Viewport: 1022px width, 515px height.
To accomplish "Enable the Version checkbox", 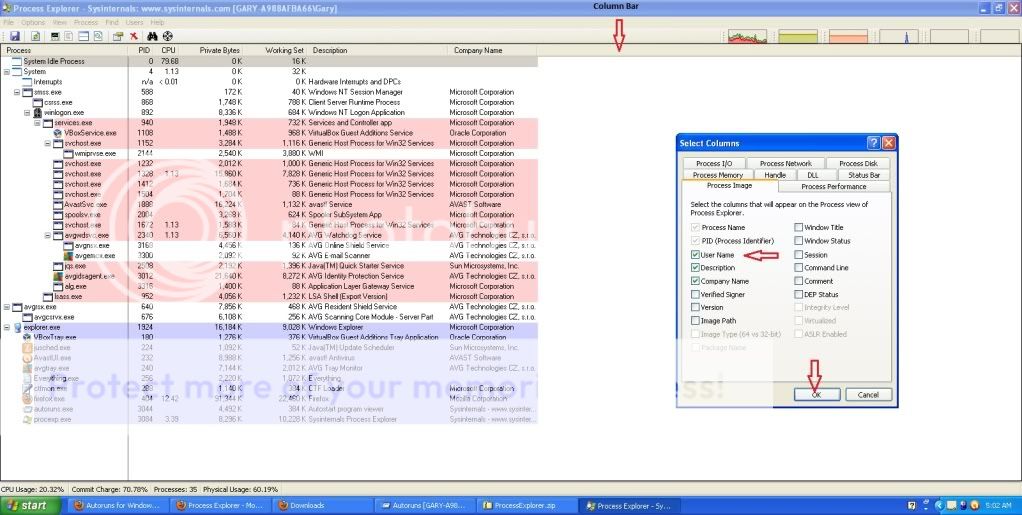I will tap(695, 308).
